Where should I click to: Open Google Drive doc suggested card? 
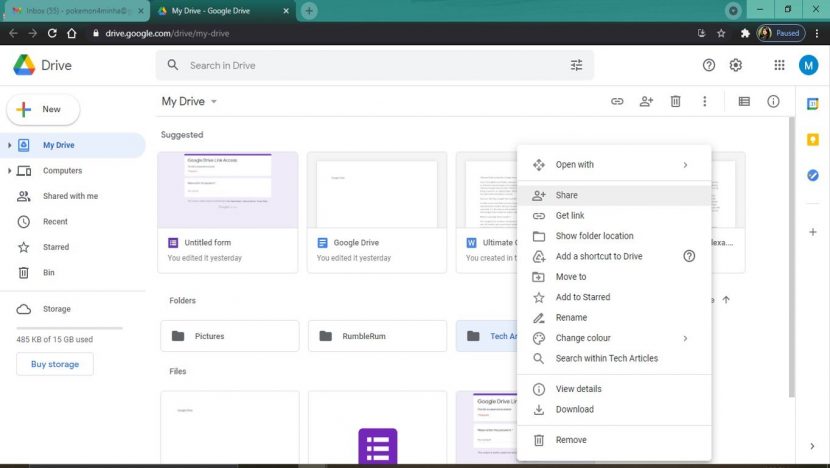[377, 212]
